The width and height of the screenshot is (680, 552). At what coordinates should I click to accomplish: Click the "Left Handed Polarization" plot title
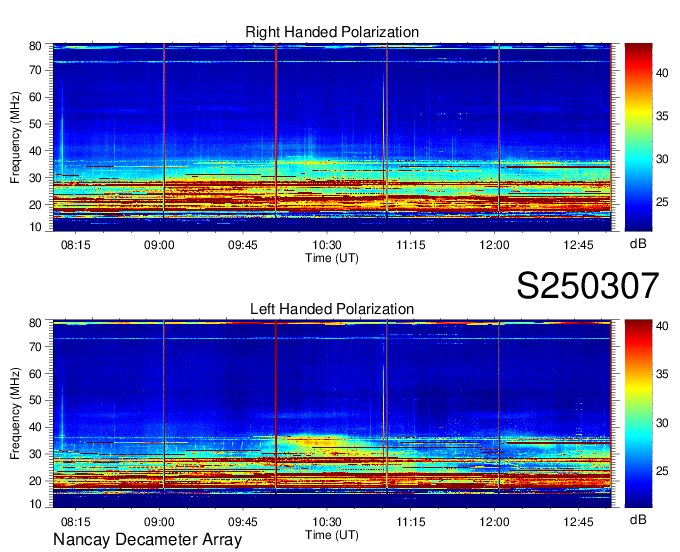(332, 309)
